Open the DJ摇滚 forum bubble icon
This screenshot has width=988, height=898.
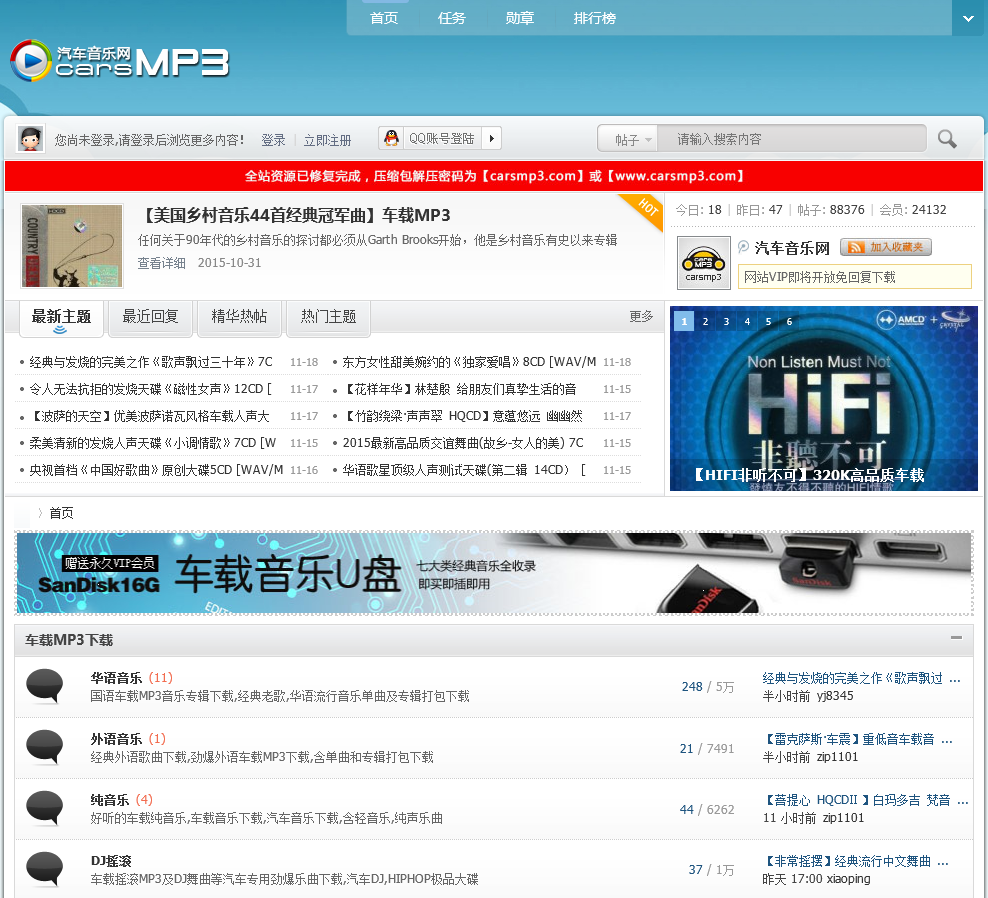(x=44, y=869)
